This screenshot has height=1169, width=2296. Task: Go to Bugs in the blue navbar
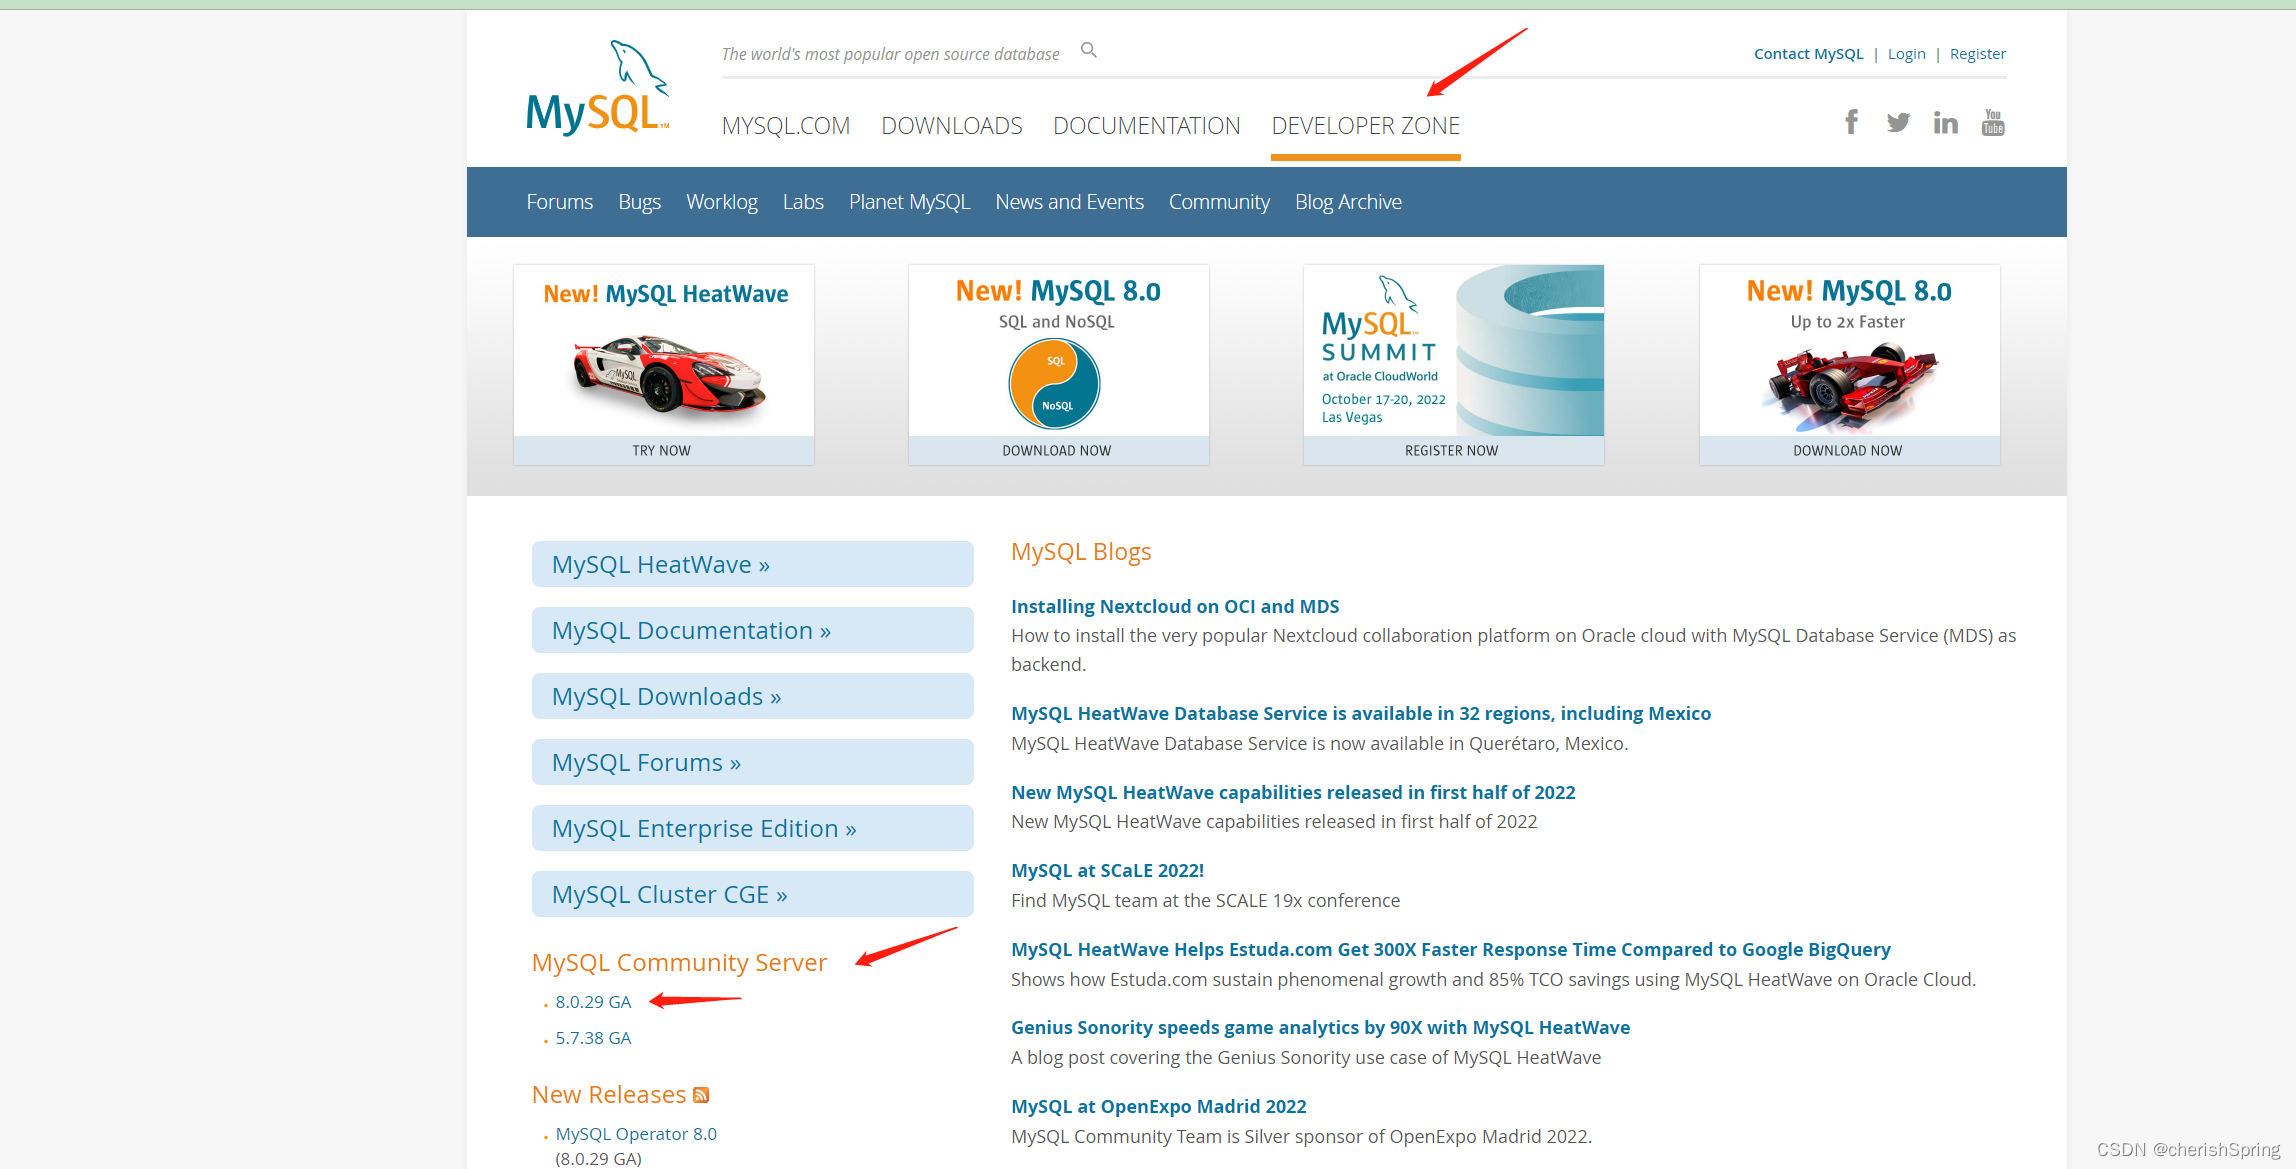pos(640,202)
